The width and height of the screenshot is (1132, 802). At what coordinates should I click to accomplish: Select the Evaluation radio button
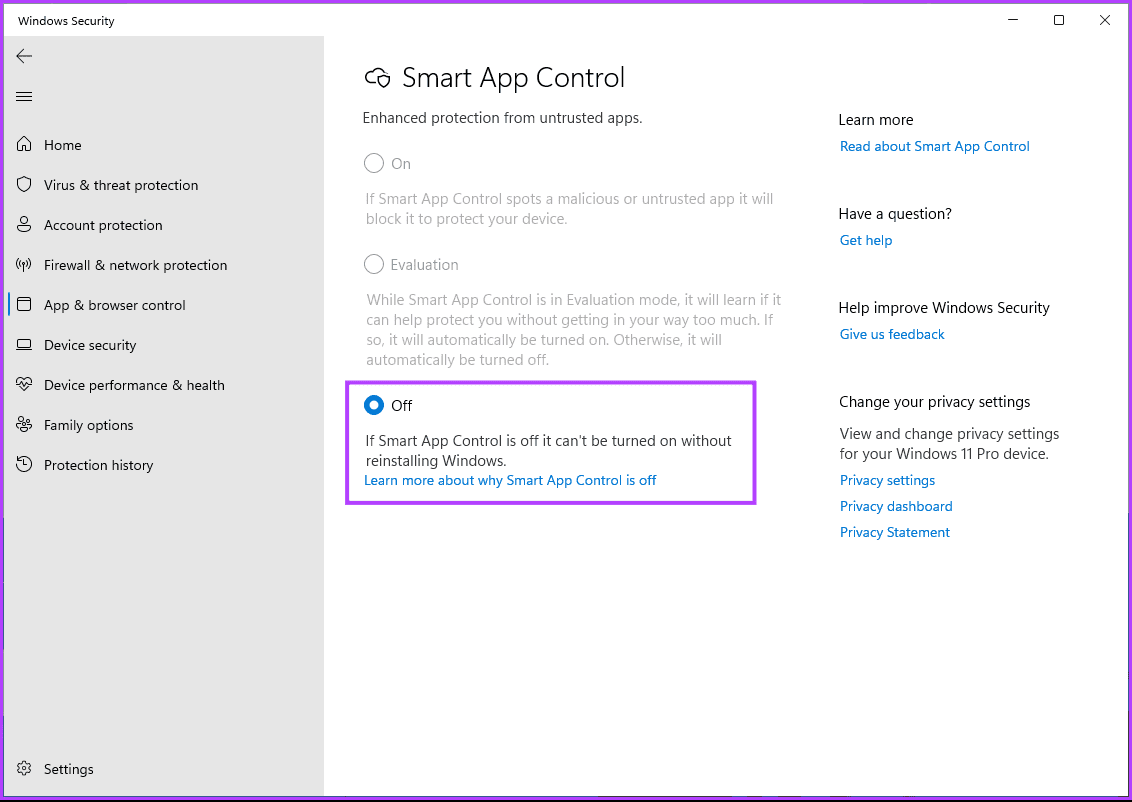click(374, 264)
